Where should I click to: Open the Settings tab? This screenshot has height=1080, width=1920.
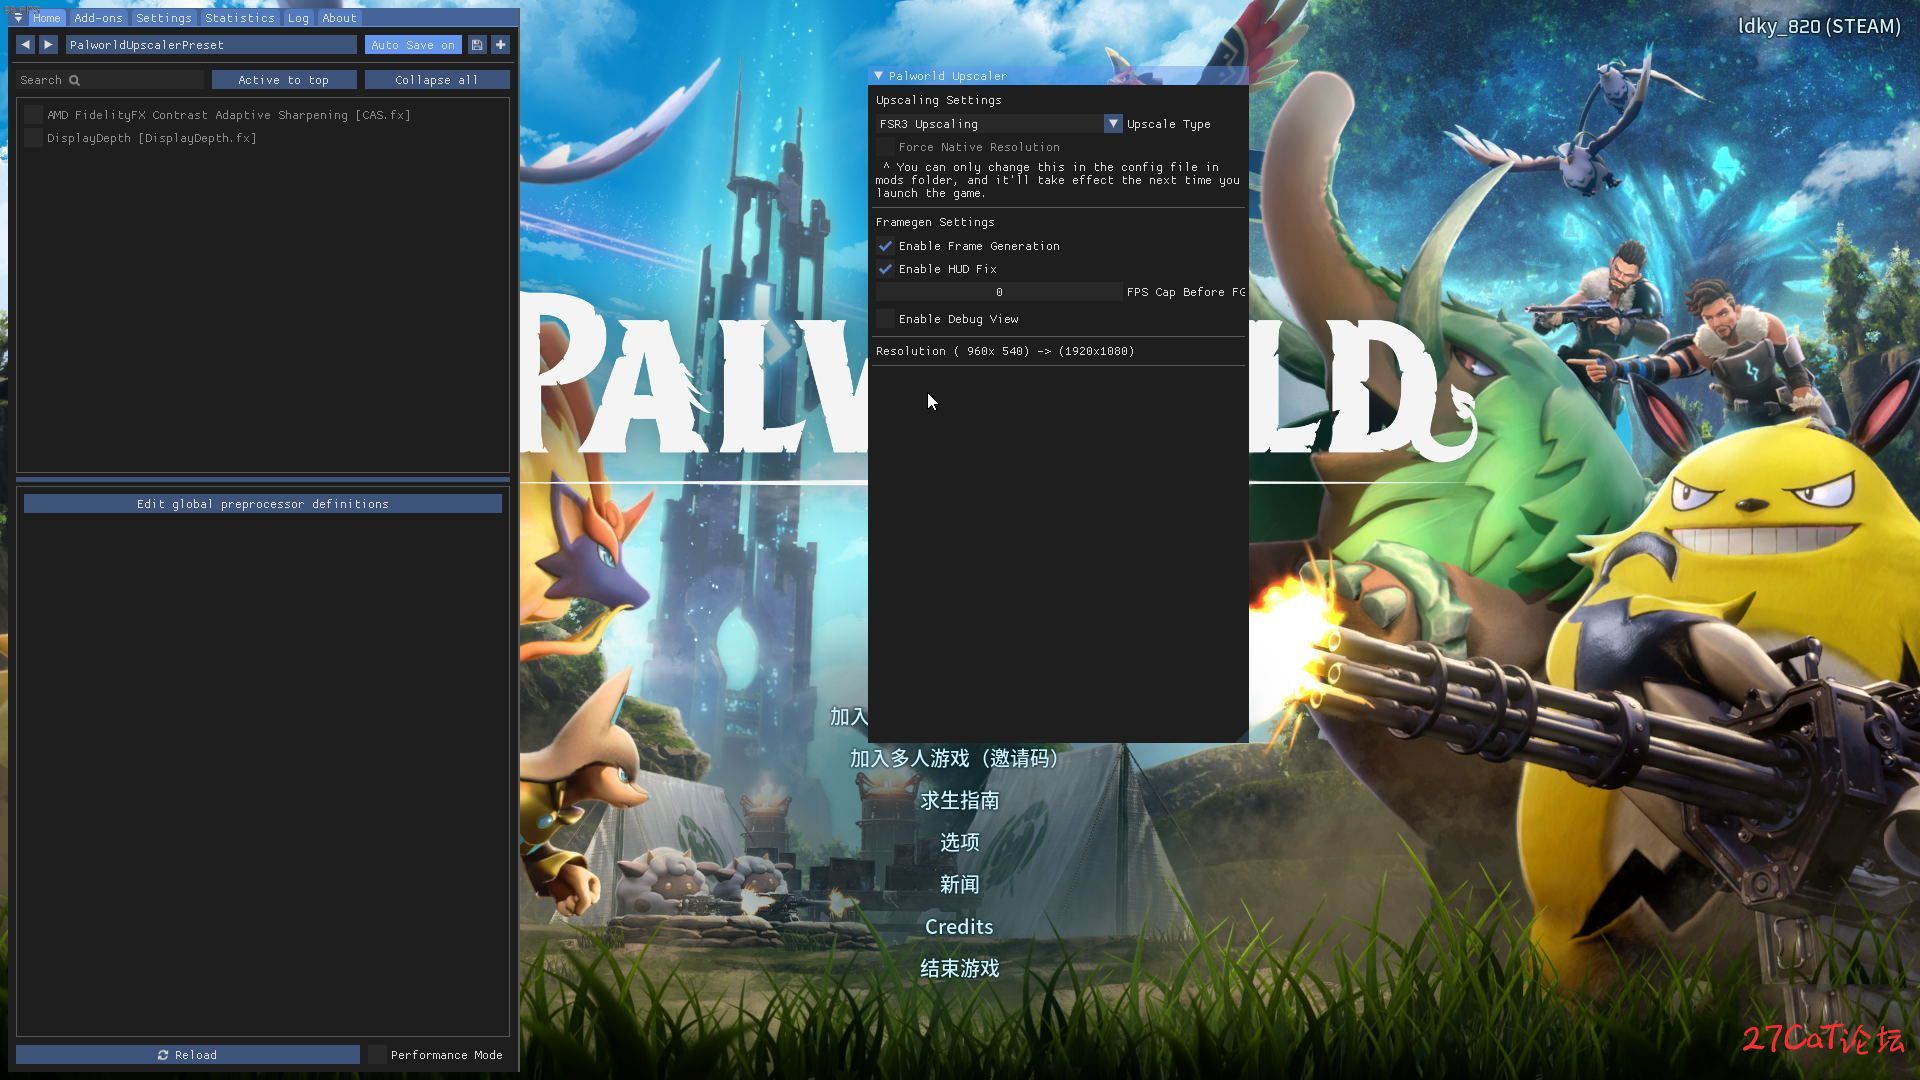click(x=163, y=18)
